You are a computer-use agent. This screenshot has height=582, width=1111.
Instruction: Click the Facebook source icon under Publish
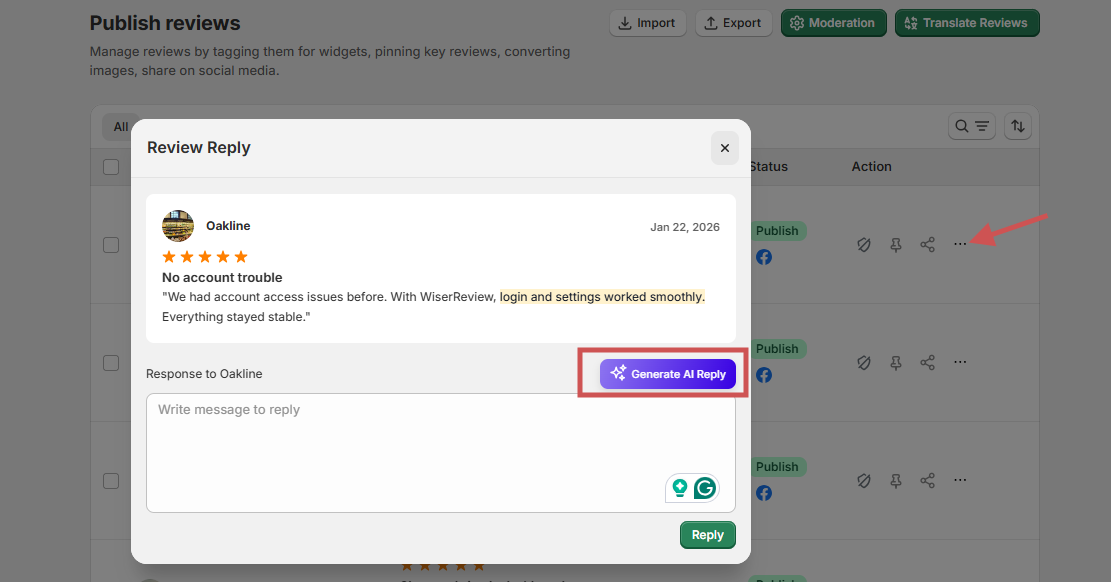[764, 257]
